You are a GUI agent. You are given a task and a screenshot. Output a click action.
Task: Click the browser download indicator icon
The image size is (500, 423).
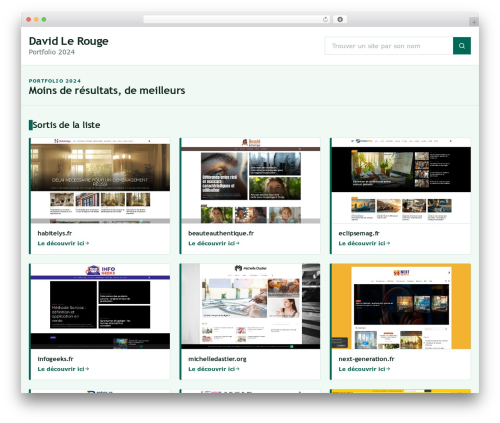coord(340,19)
